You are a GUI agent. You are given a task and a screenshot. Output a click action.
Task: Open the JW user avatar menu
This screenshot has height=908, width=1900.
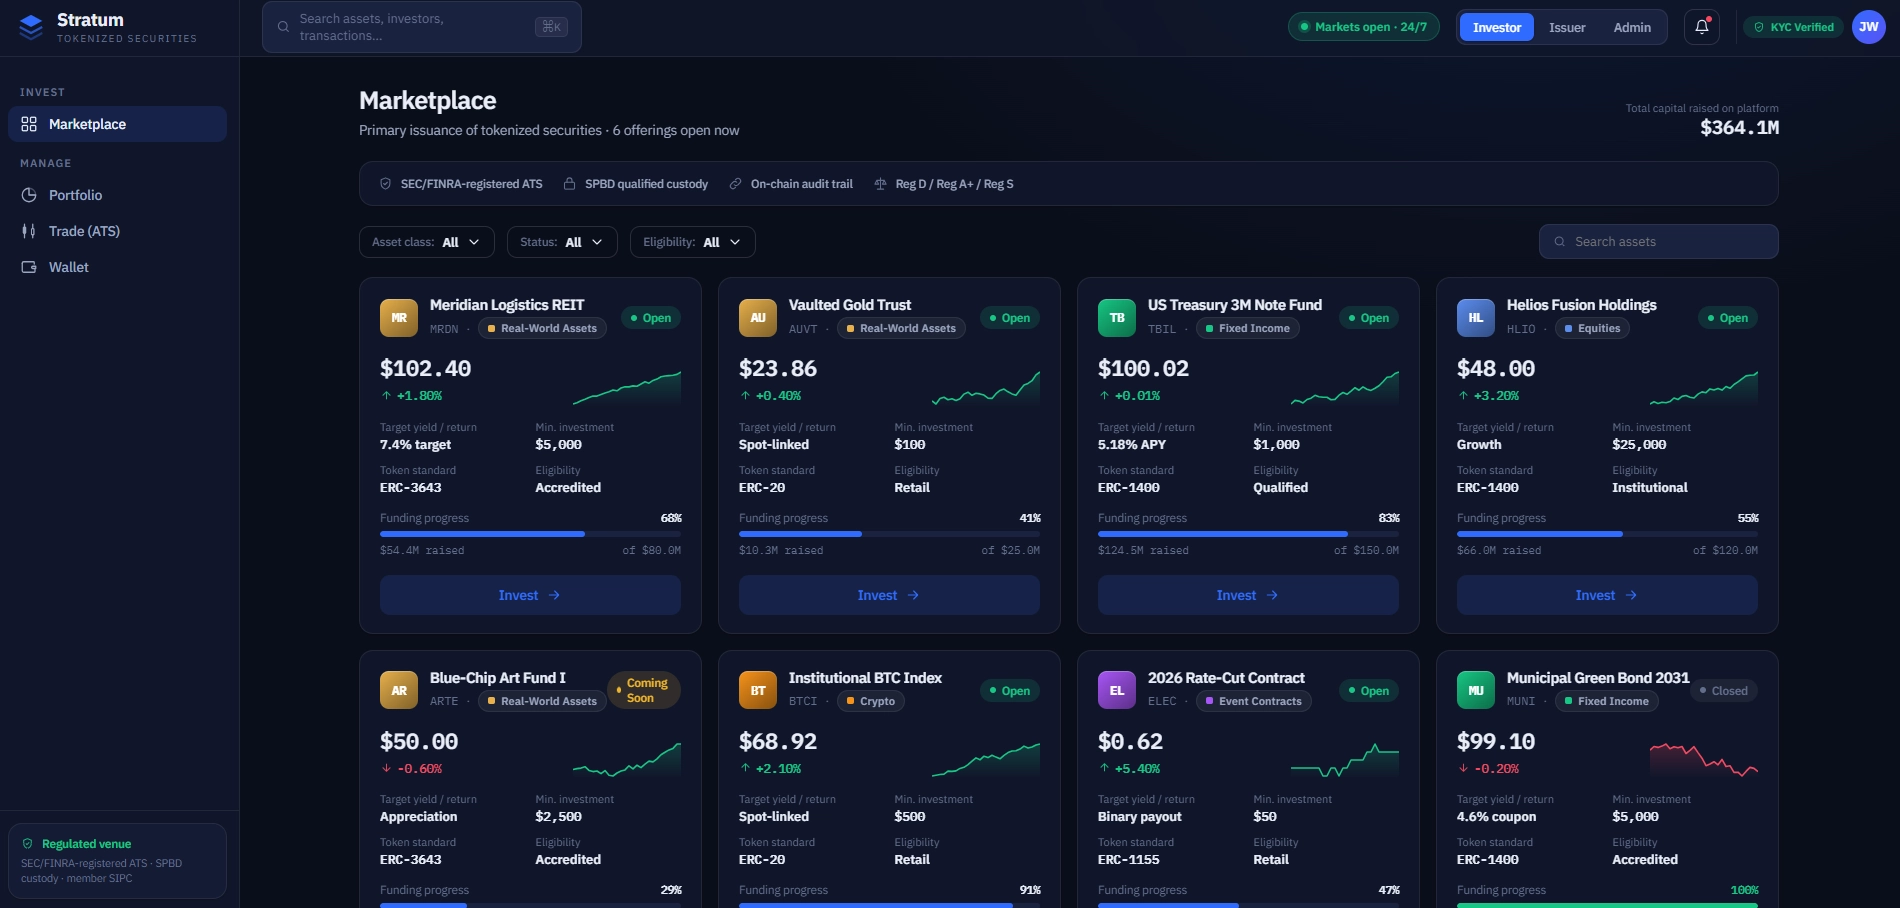tap(1868, 27)
